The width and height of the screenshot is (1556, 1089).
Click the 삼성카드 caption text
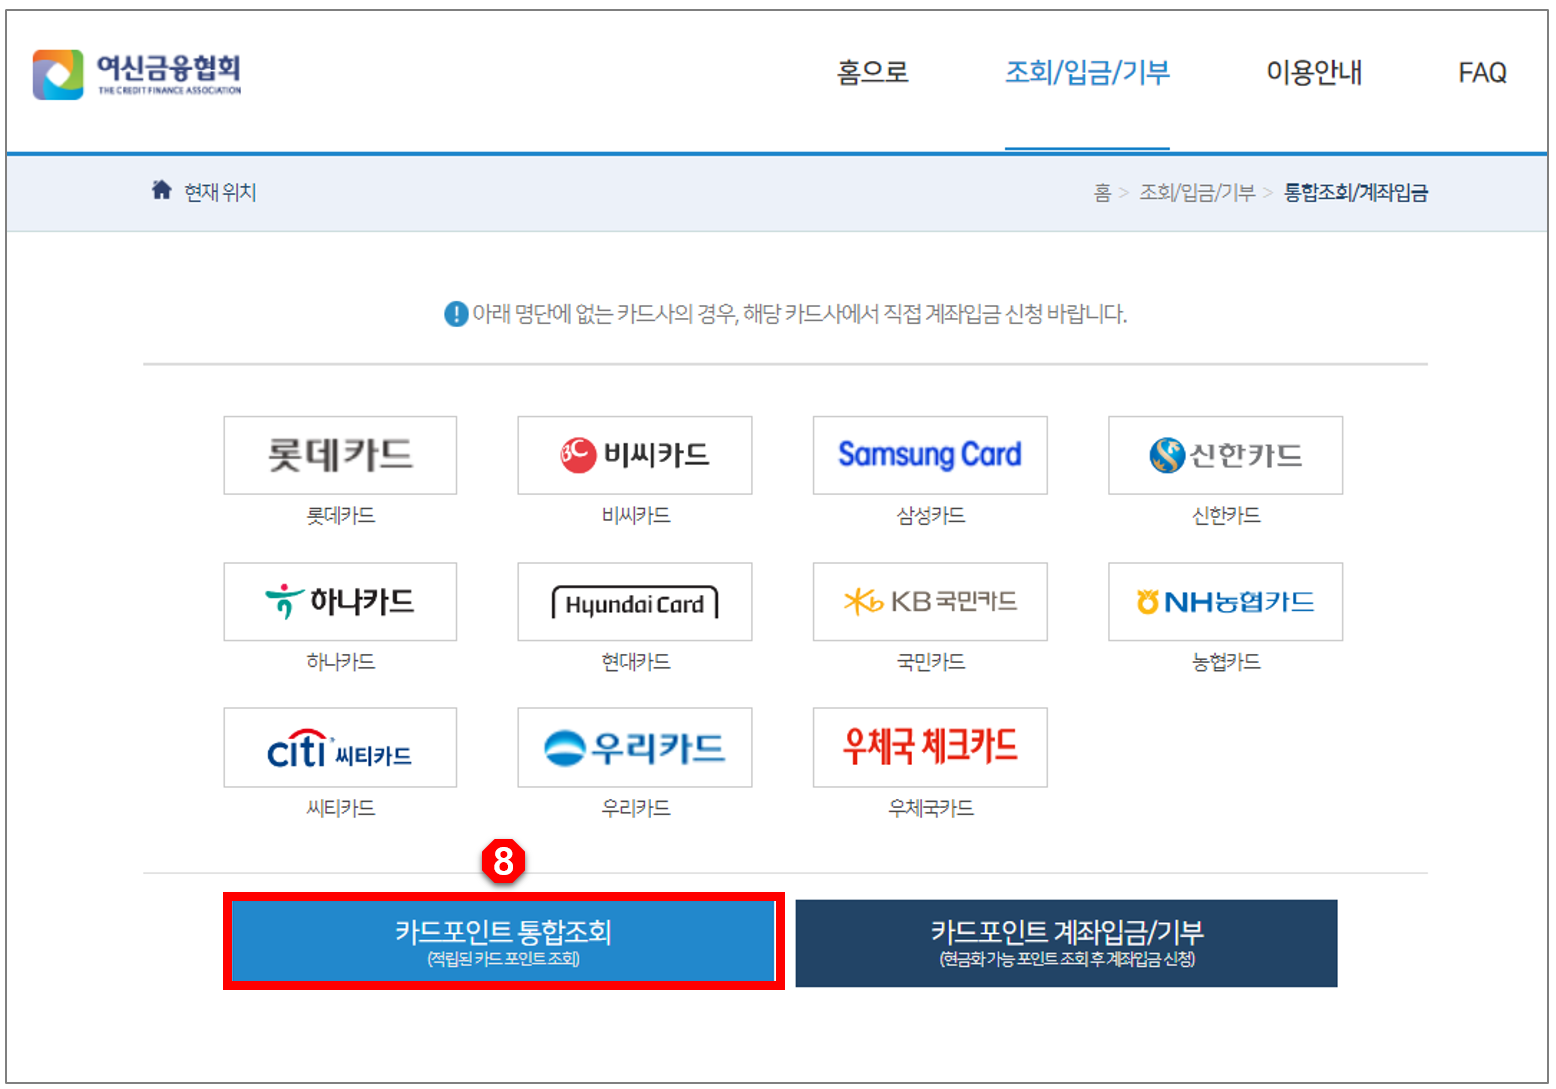[930, 515]
